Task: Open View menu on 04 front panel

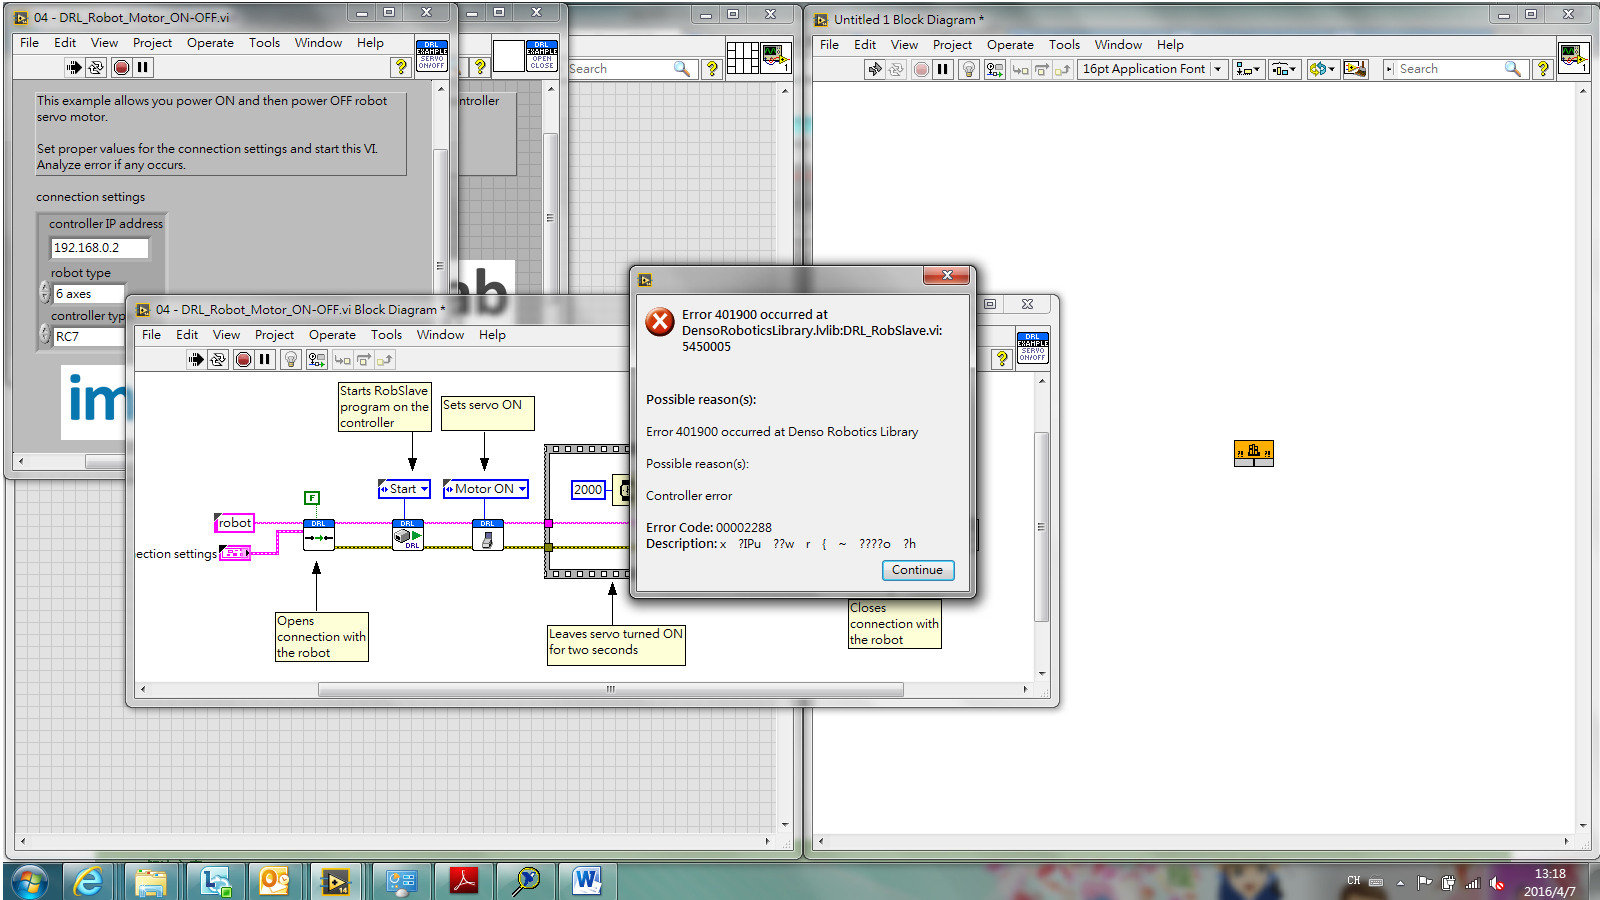Action: [104, 42]
